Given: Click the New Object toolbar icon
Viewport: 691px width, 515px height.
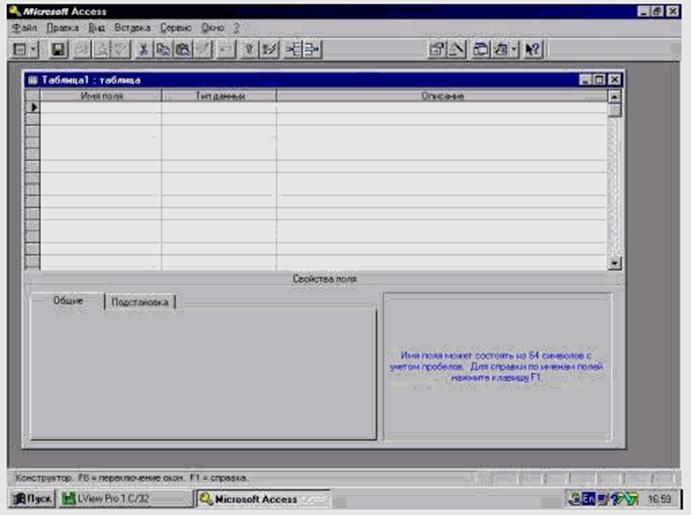Looking at the screenshot, I should pyautogui.click(x=501, y=49).
